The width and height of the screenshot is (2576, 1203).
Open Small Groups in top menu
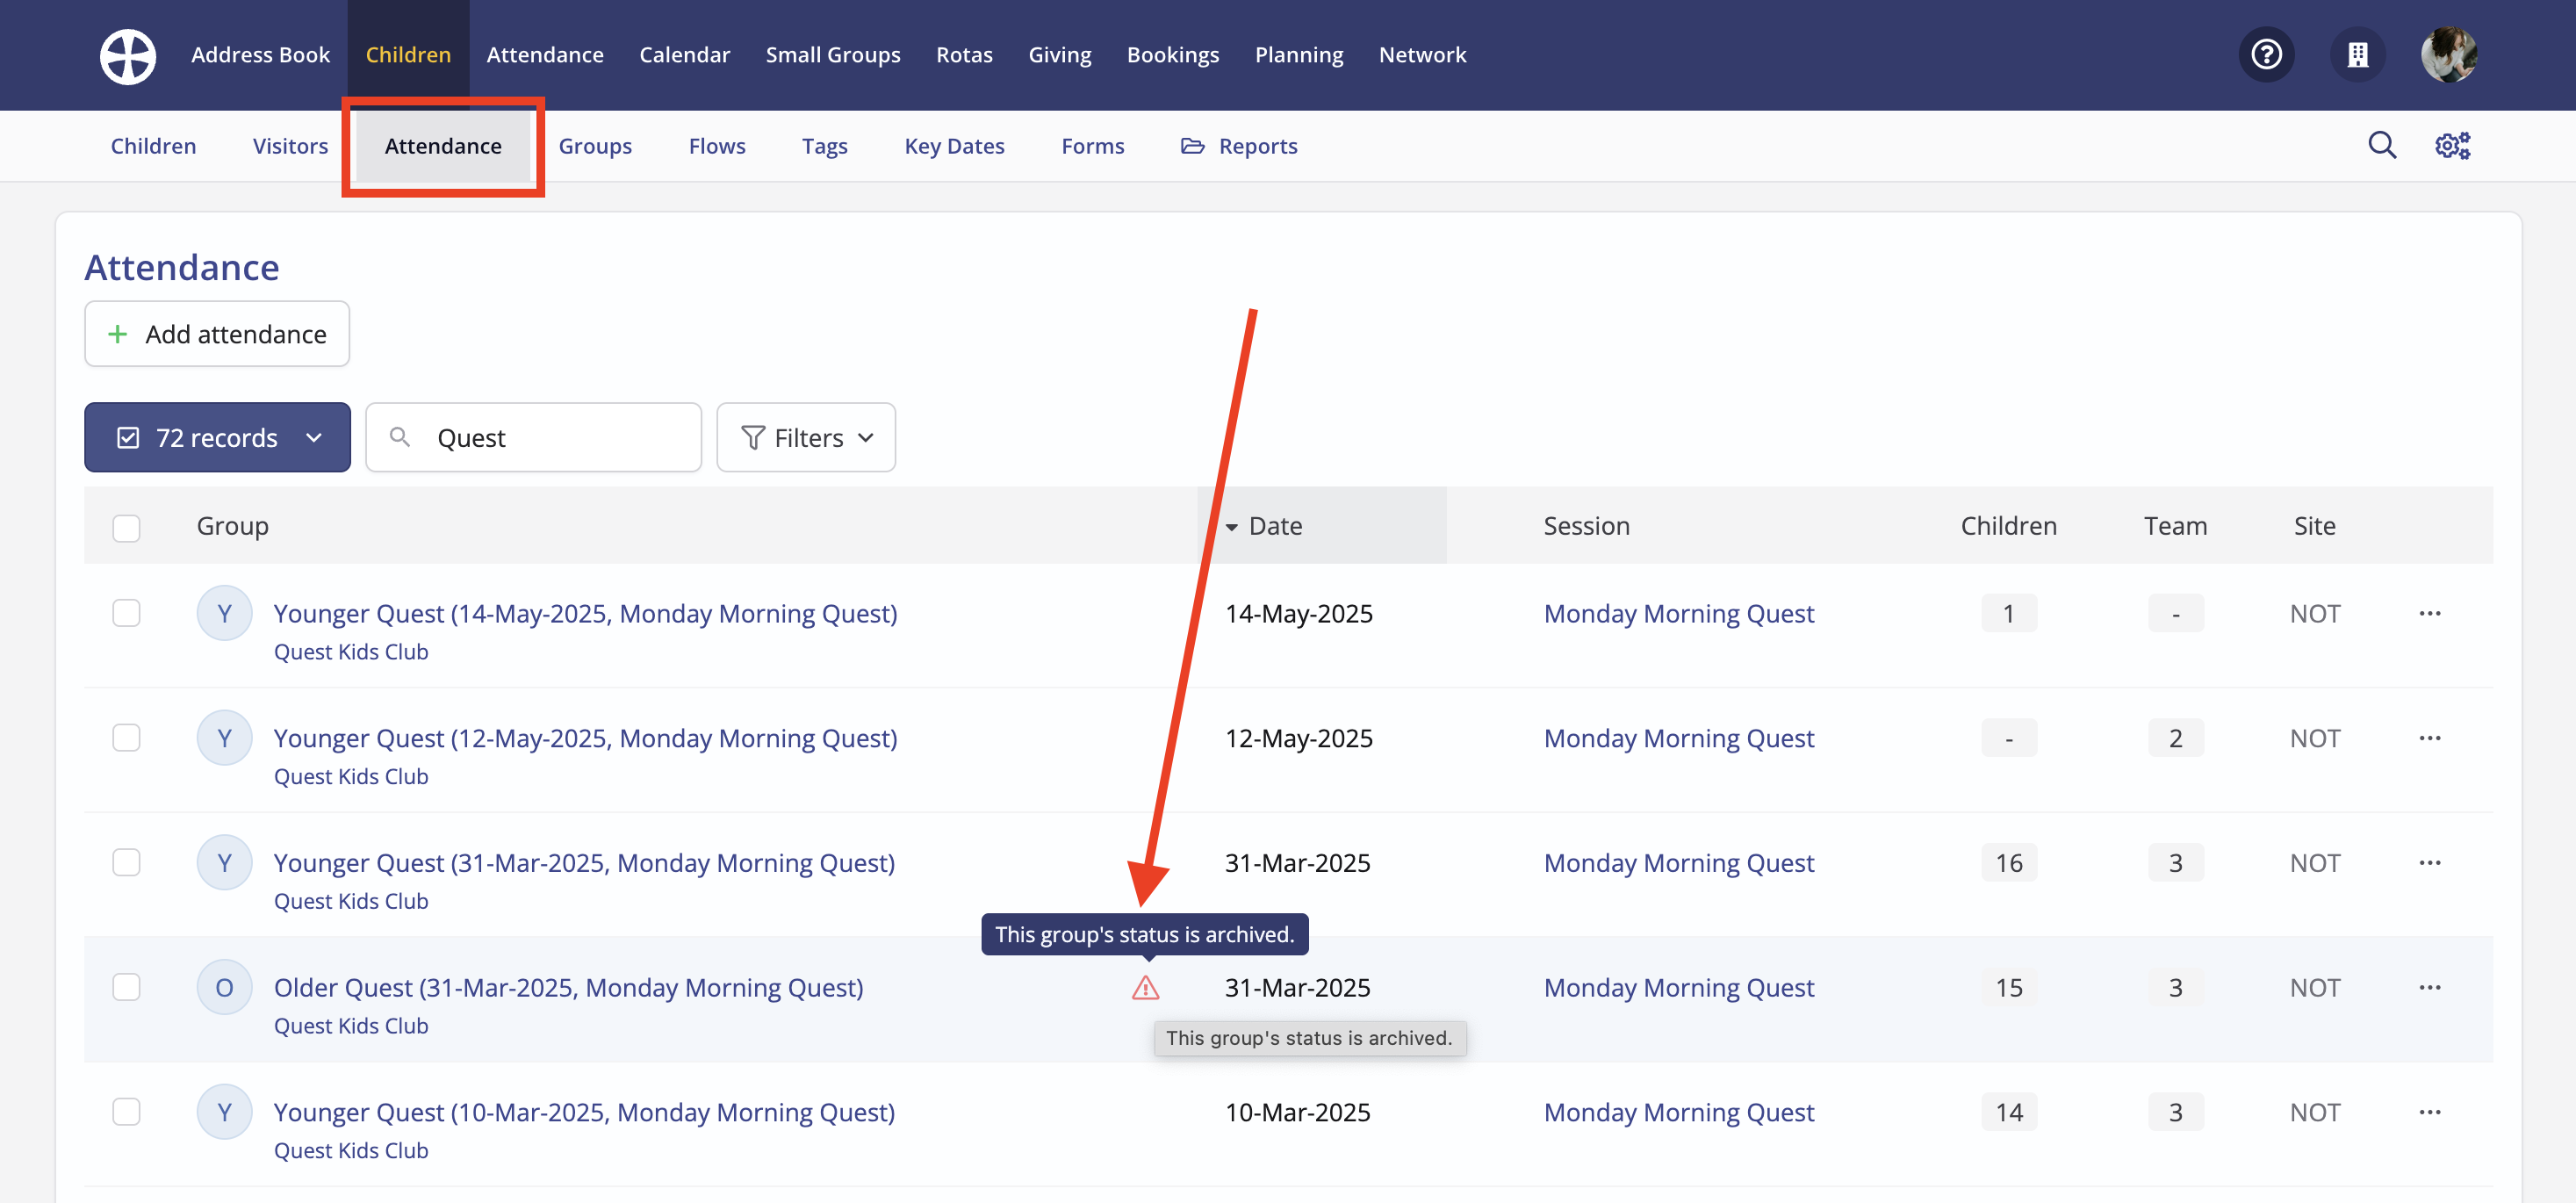832,55
